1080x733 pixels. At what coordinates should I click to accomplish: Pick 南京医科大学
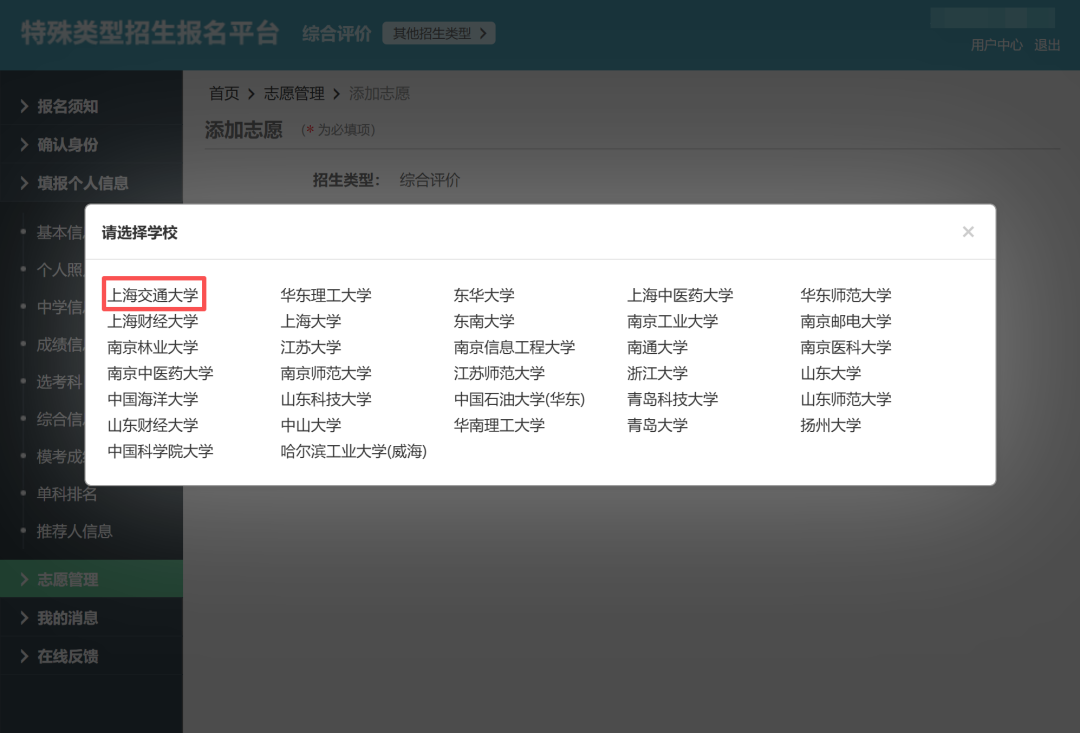[x=846, y=347]
